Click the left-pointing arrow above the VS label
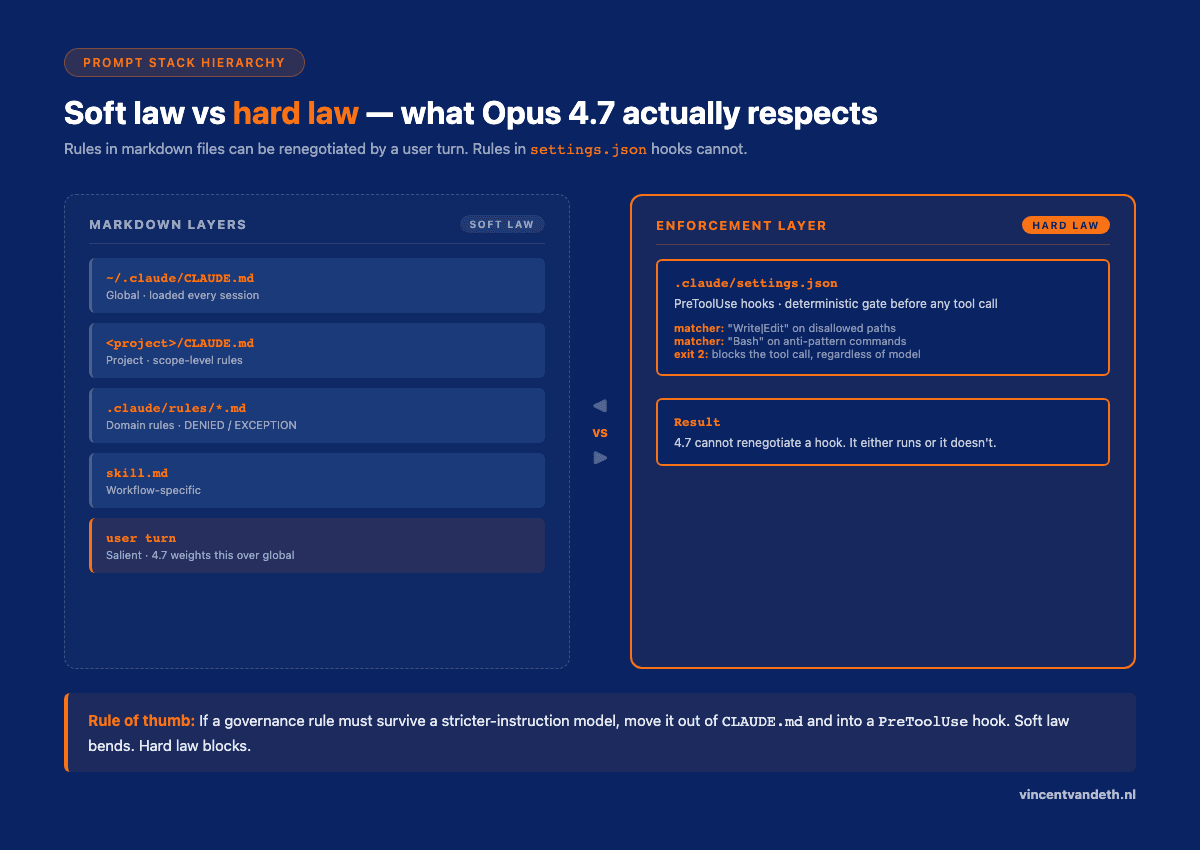The width and height of the screenshot is (1200, 850). pyautogui.click(x=600, y=405)
